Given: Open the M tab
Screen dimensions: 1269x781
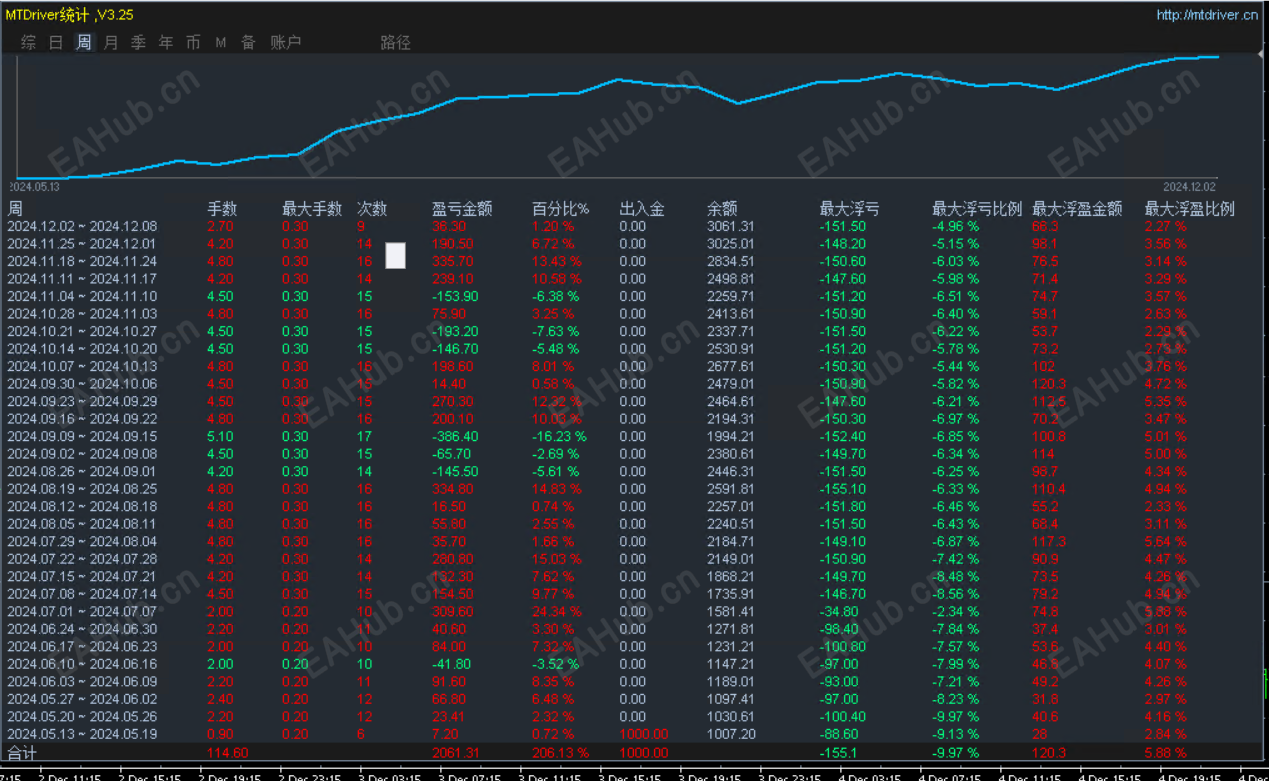Looking at the screenshot, I should [x=221, y=42].
